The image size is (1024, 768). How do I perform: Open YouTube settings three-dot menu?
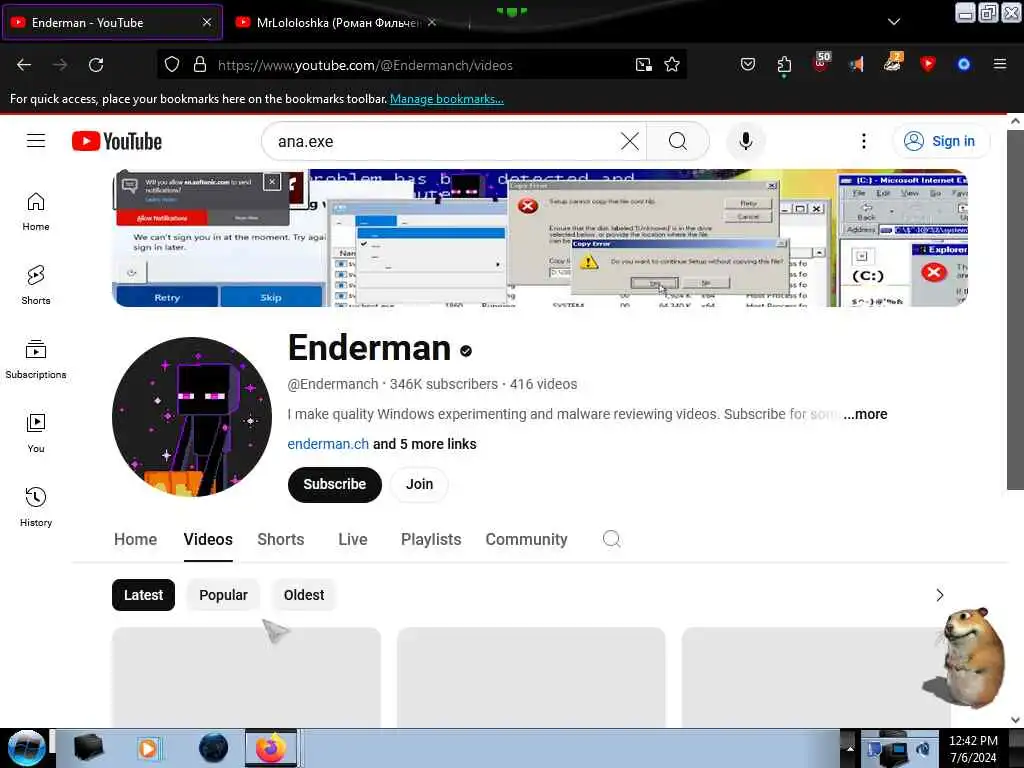(x=863, y=141)
